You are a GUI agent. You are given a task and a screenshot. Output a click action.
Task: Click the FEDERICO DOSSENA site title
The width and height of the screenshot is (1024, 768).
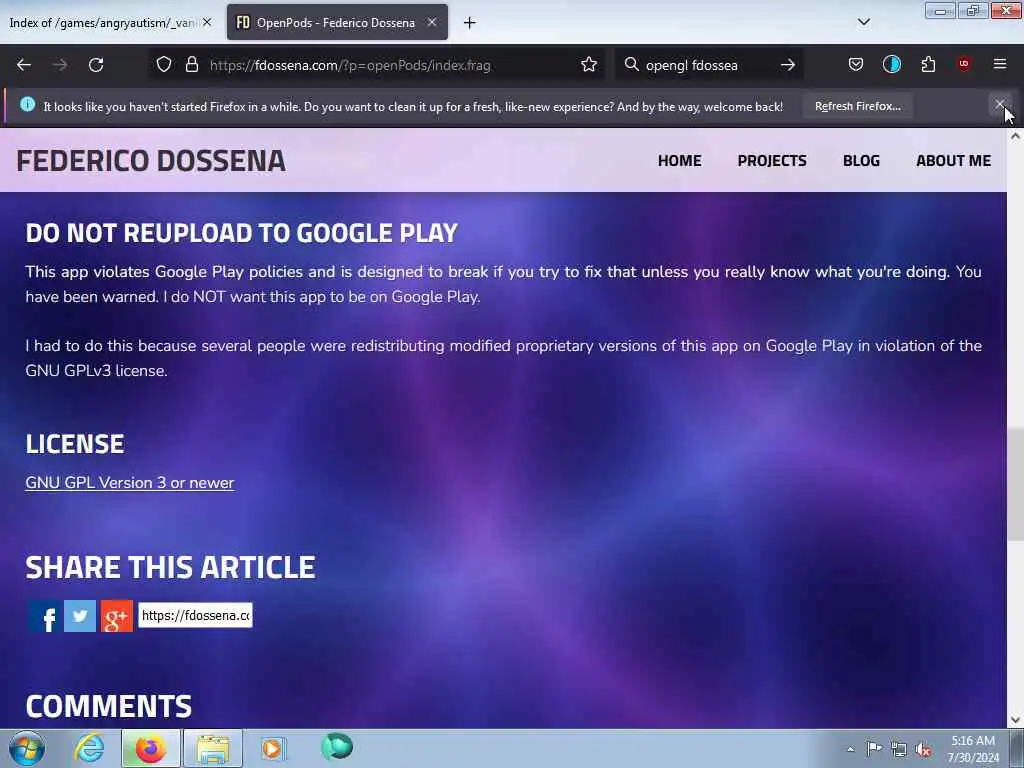151,161
